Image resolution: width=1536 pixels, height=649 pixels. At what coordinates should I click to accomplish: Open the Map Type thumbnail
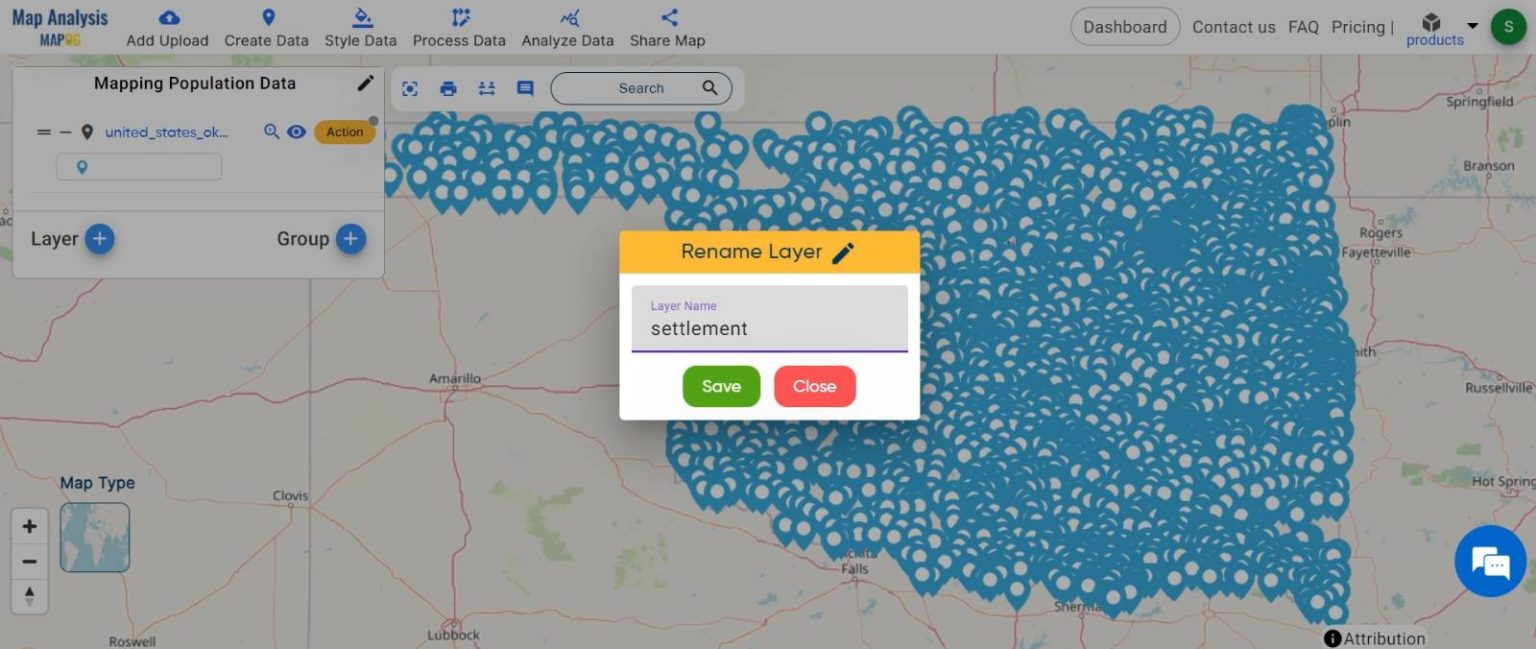pyautogui.click(x=94, y=537)
